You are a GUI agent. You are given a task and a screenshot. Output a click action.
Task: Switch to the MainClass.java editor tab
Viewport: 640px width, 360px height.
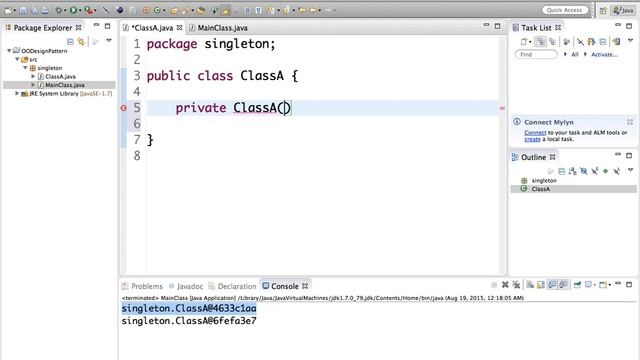pyautogui.click(x=222, y=28)
